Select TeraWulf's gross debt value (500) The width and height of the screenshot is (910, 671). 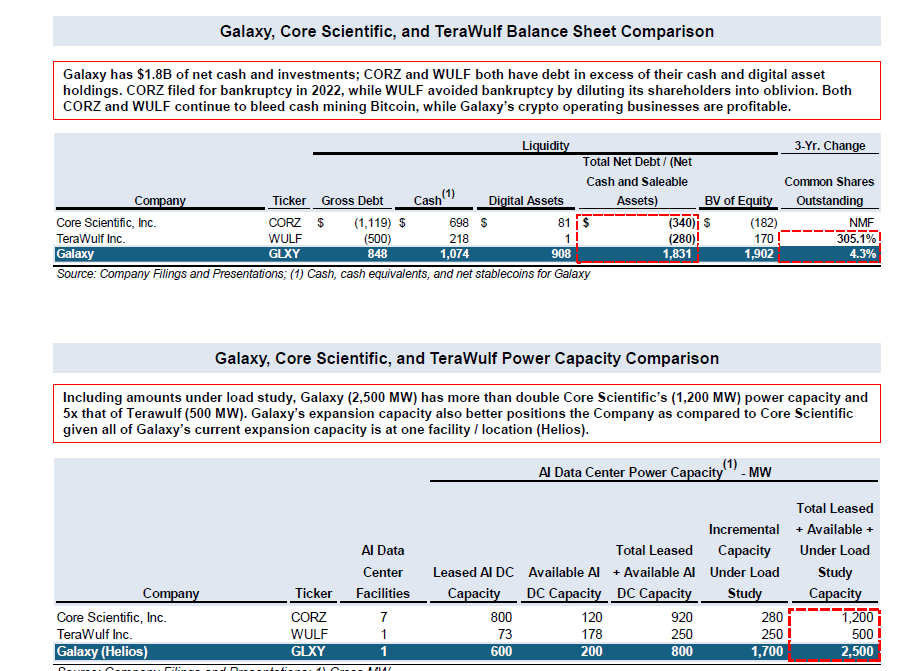pyautogui.click(x=377, y=239)
